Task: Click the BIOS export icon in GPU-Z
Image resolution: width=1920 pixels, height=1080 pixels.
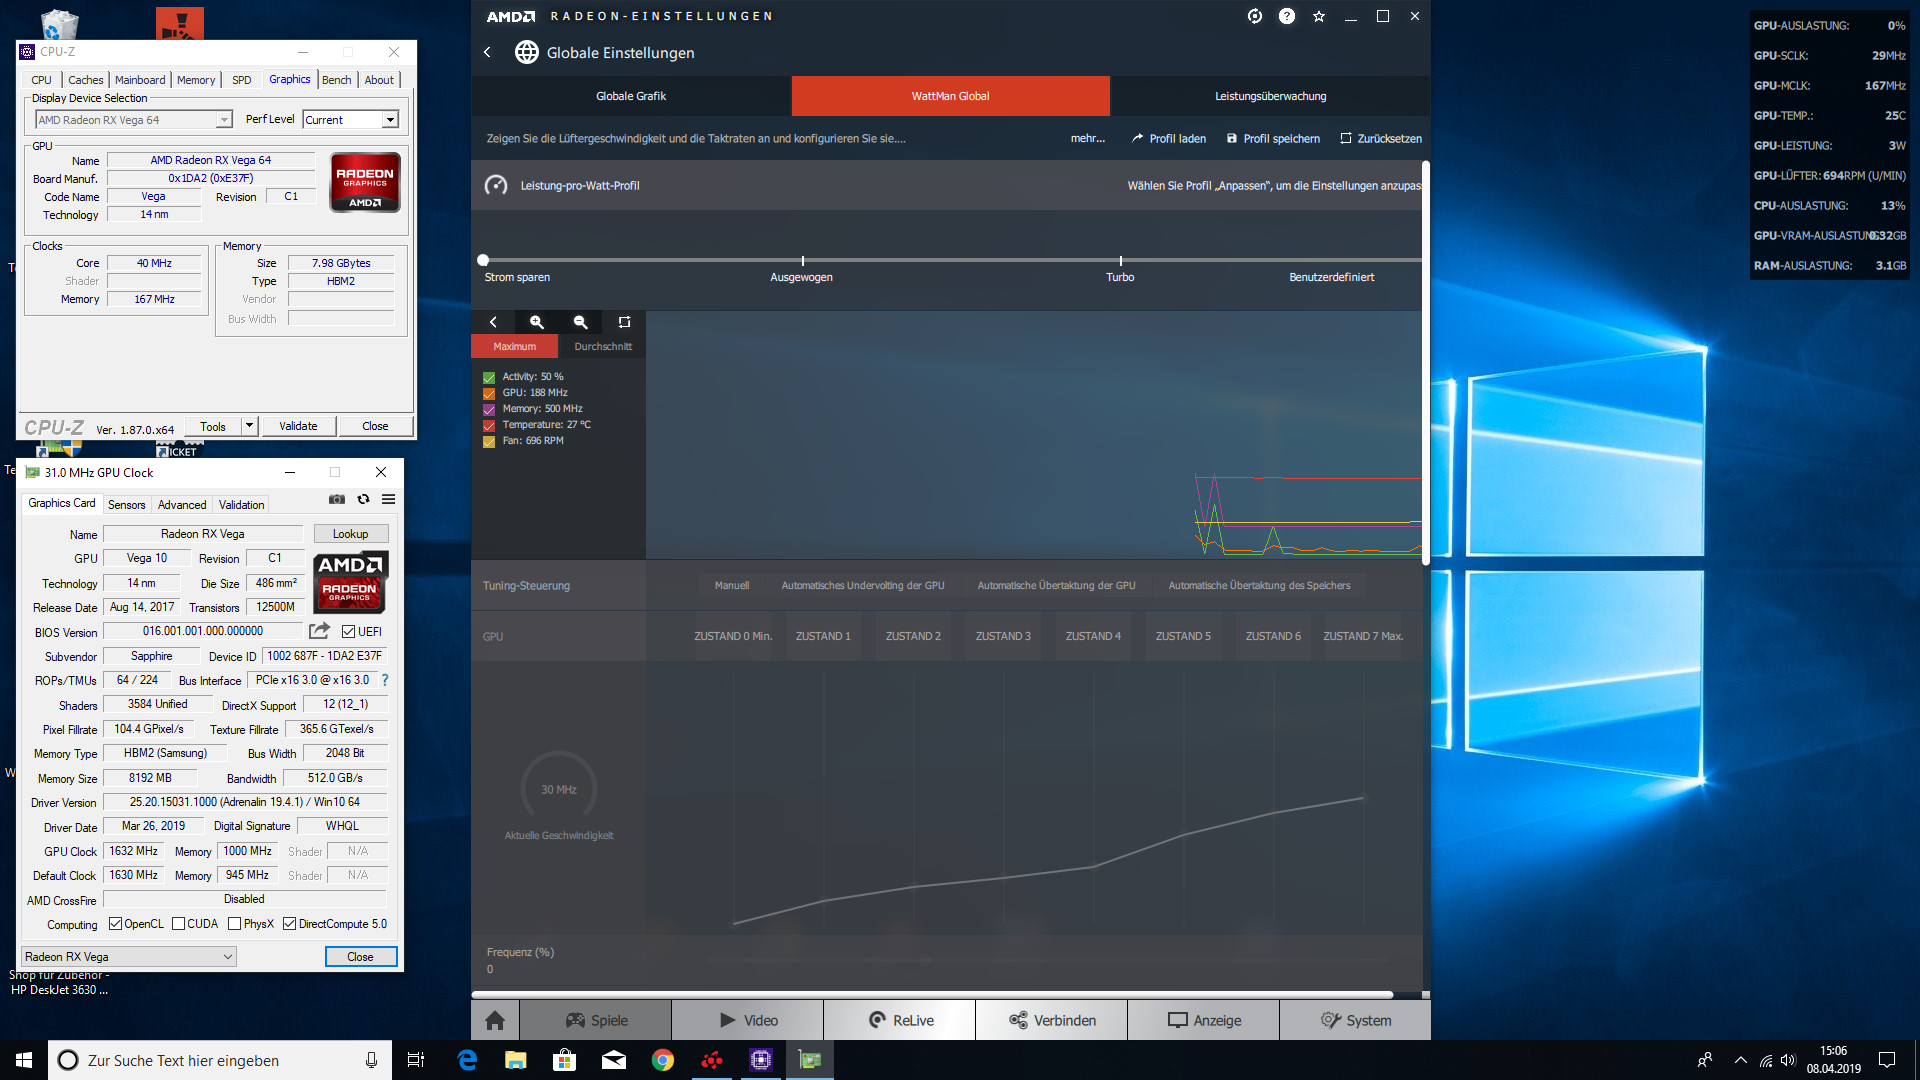Action: (x=319, y=631)
